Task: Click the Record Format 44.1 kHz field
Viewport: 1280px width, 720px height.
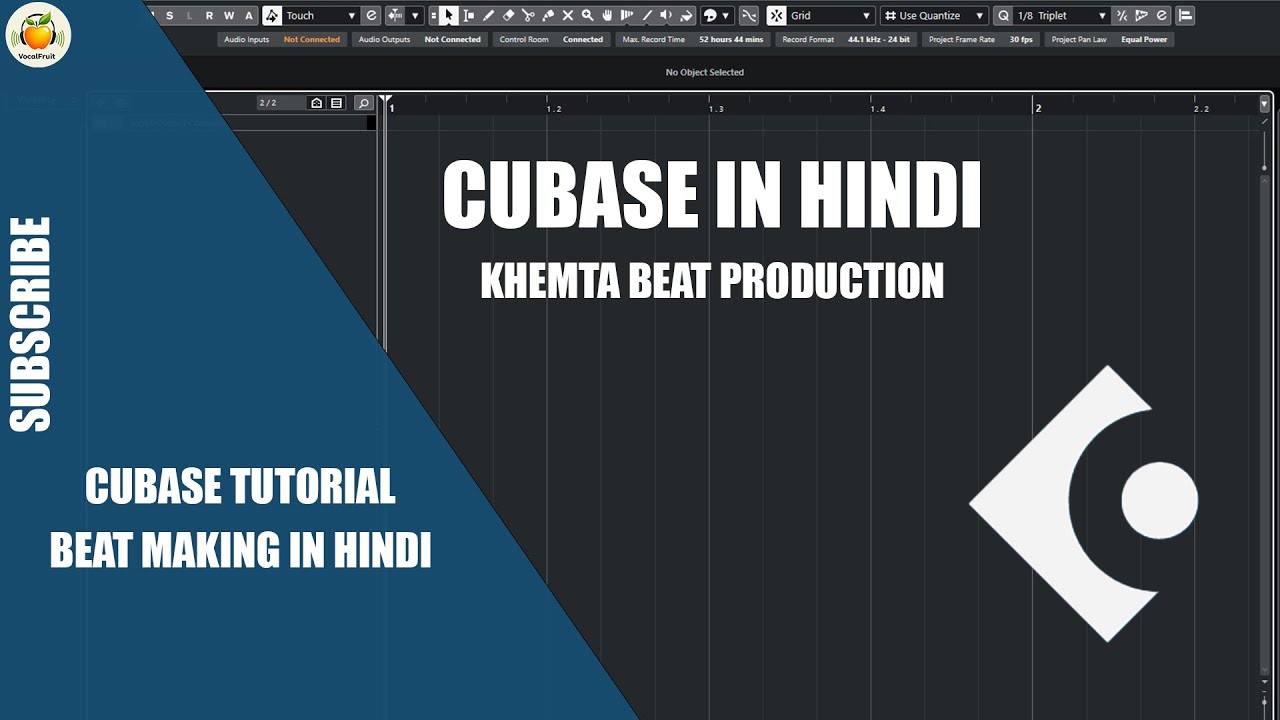Action: [846, 39]
